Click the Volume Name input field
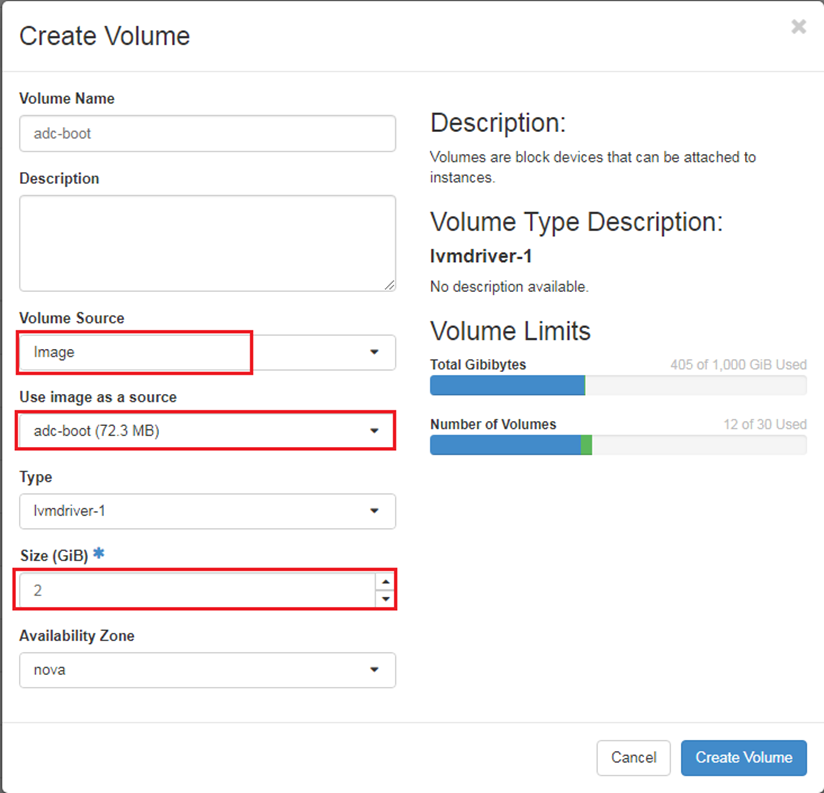 [x=207, y=133]
